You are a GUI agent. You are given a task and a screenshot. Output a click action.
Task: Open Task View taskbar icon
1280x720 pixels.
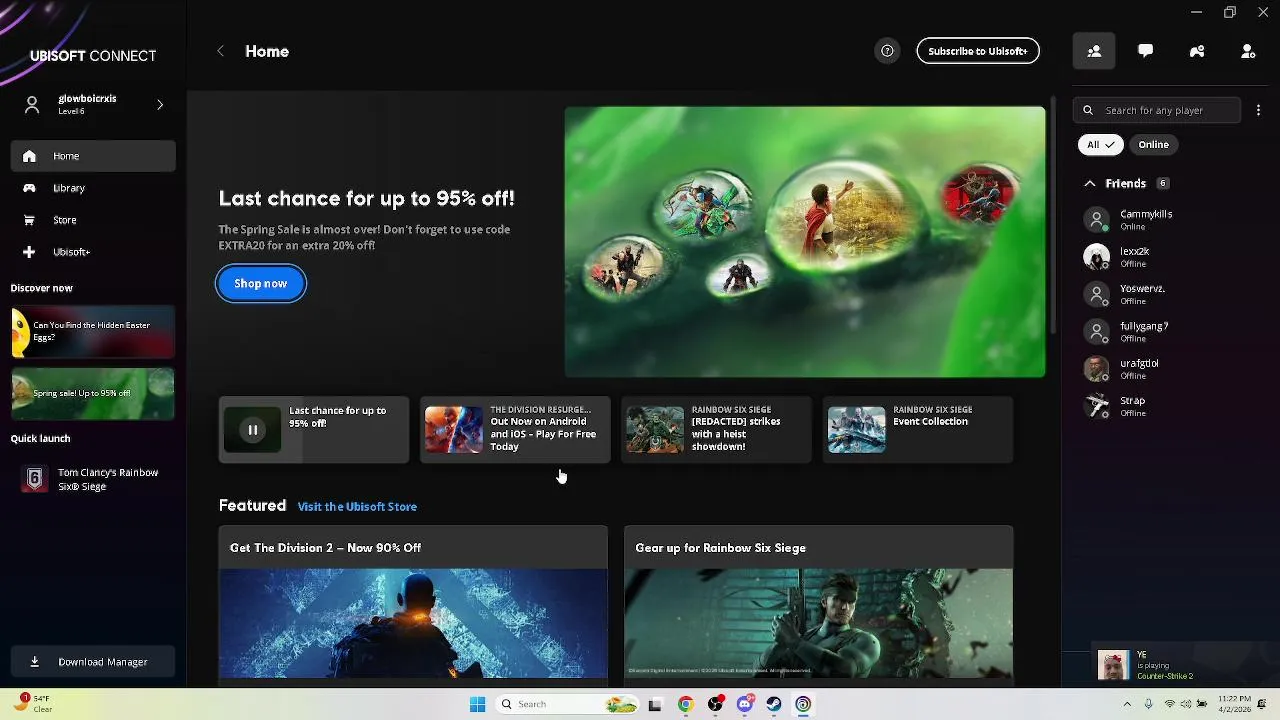tap(655, 704)
